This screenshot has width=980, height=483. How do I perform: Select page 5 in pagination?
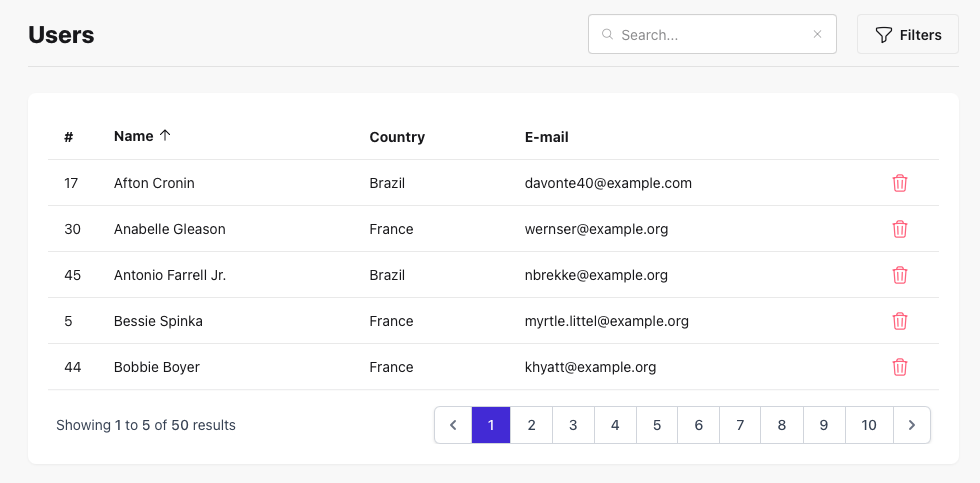[656, 425]
